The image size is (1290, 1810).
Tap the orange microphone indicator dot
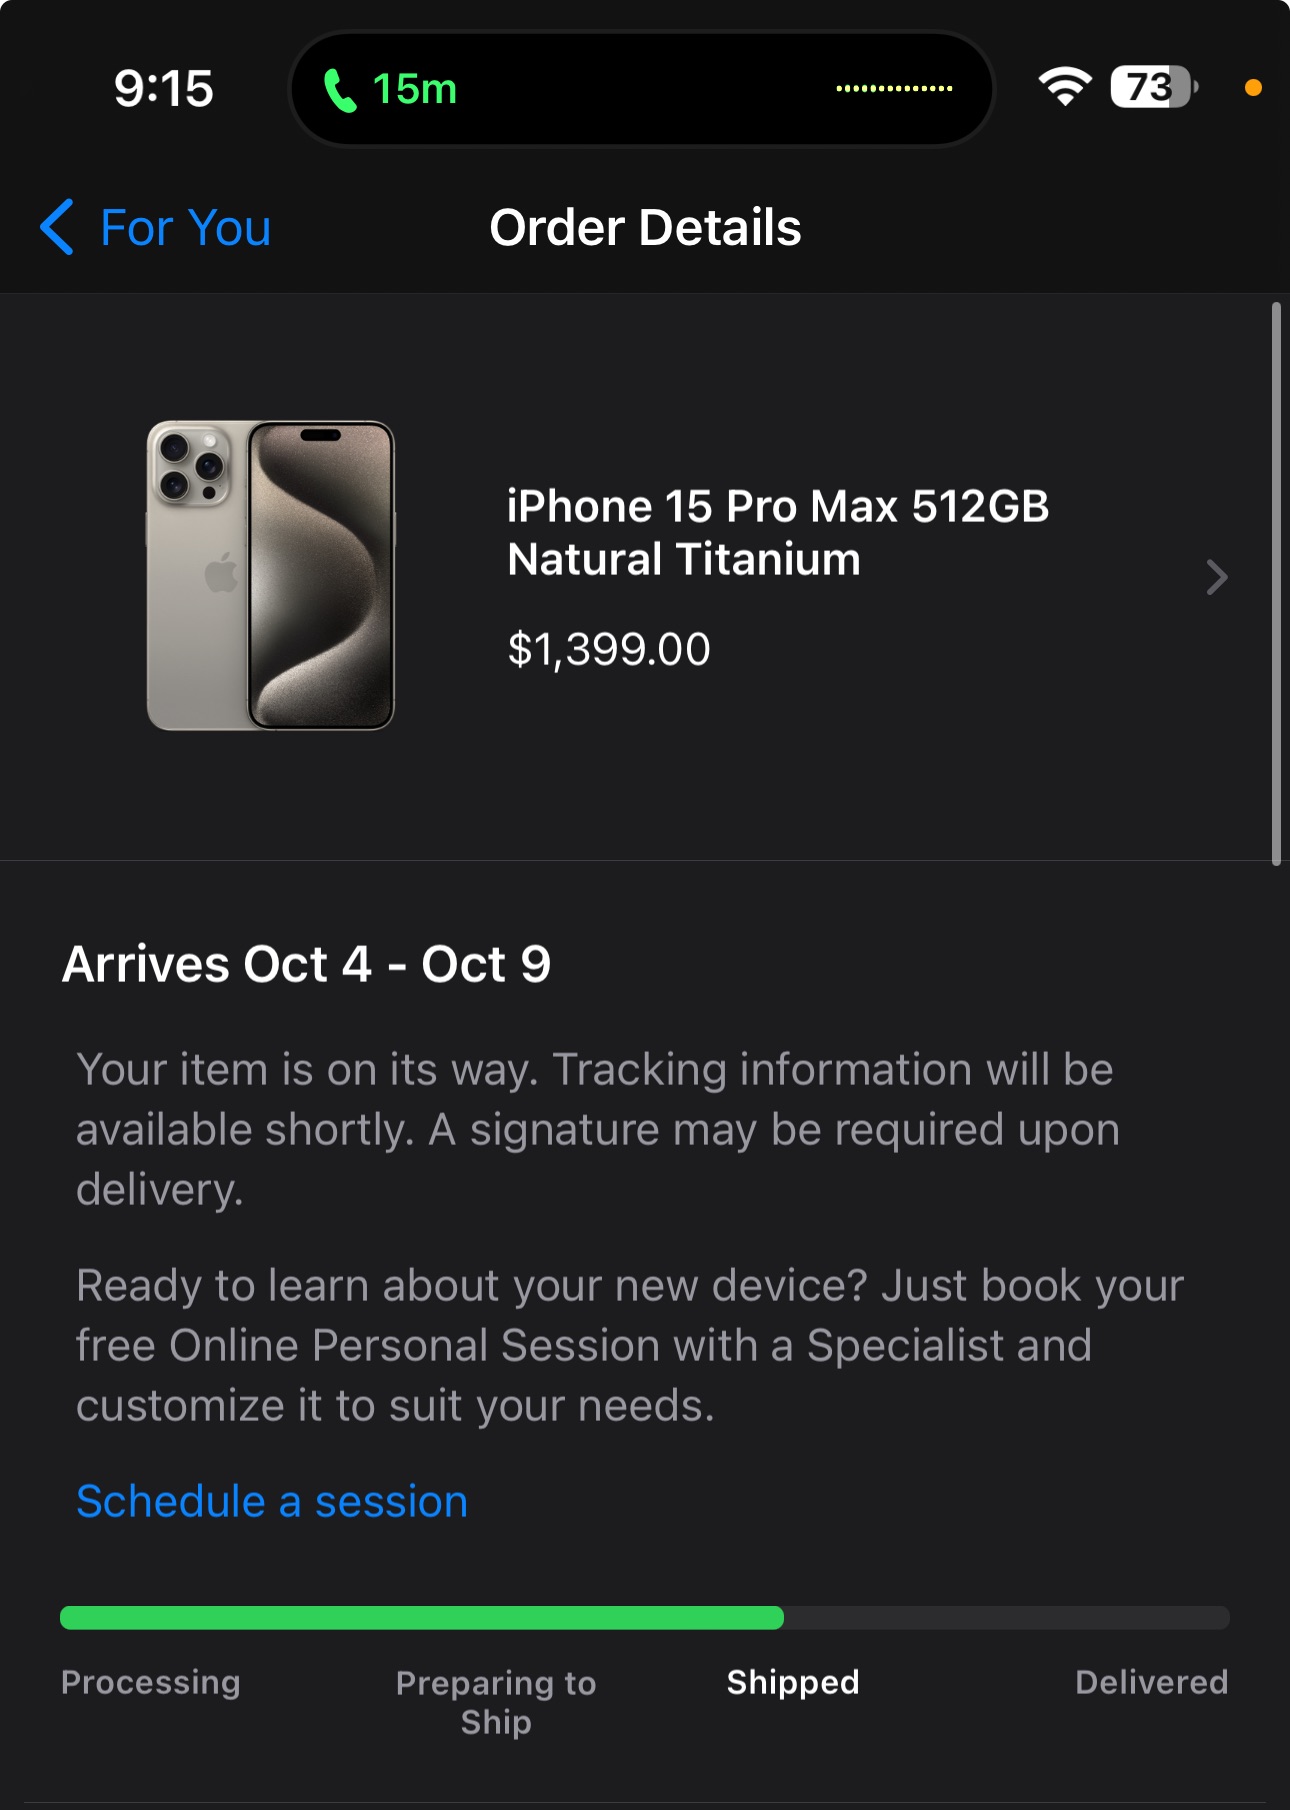pos(1252,88)
